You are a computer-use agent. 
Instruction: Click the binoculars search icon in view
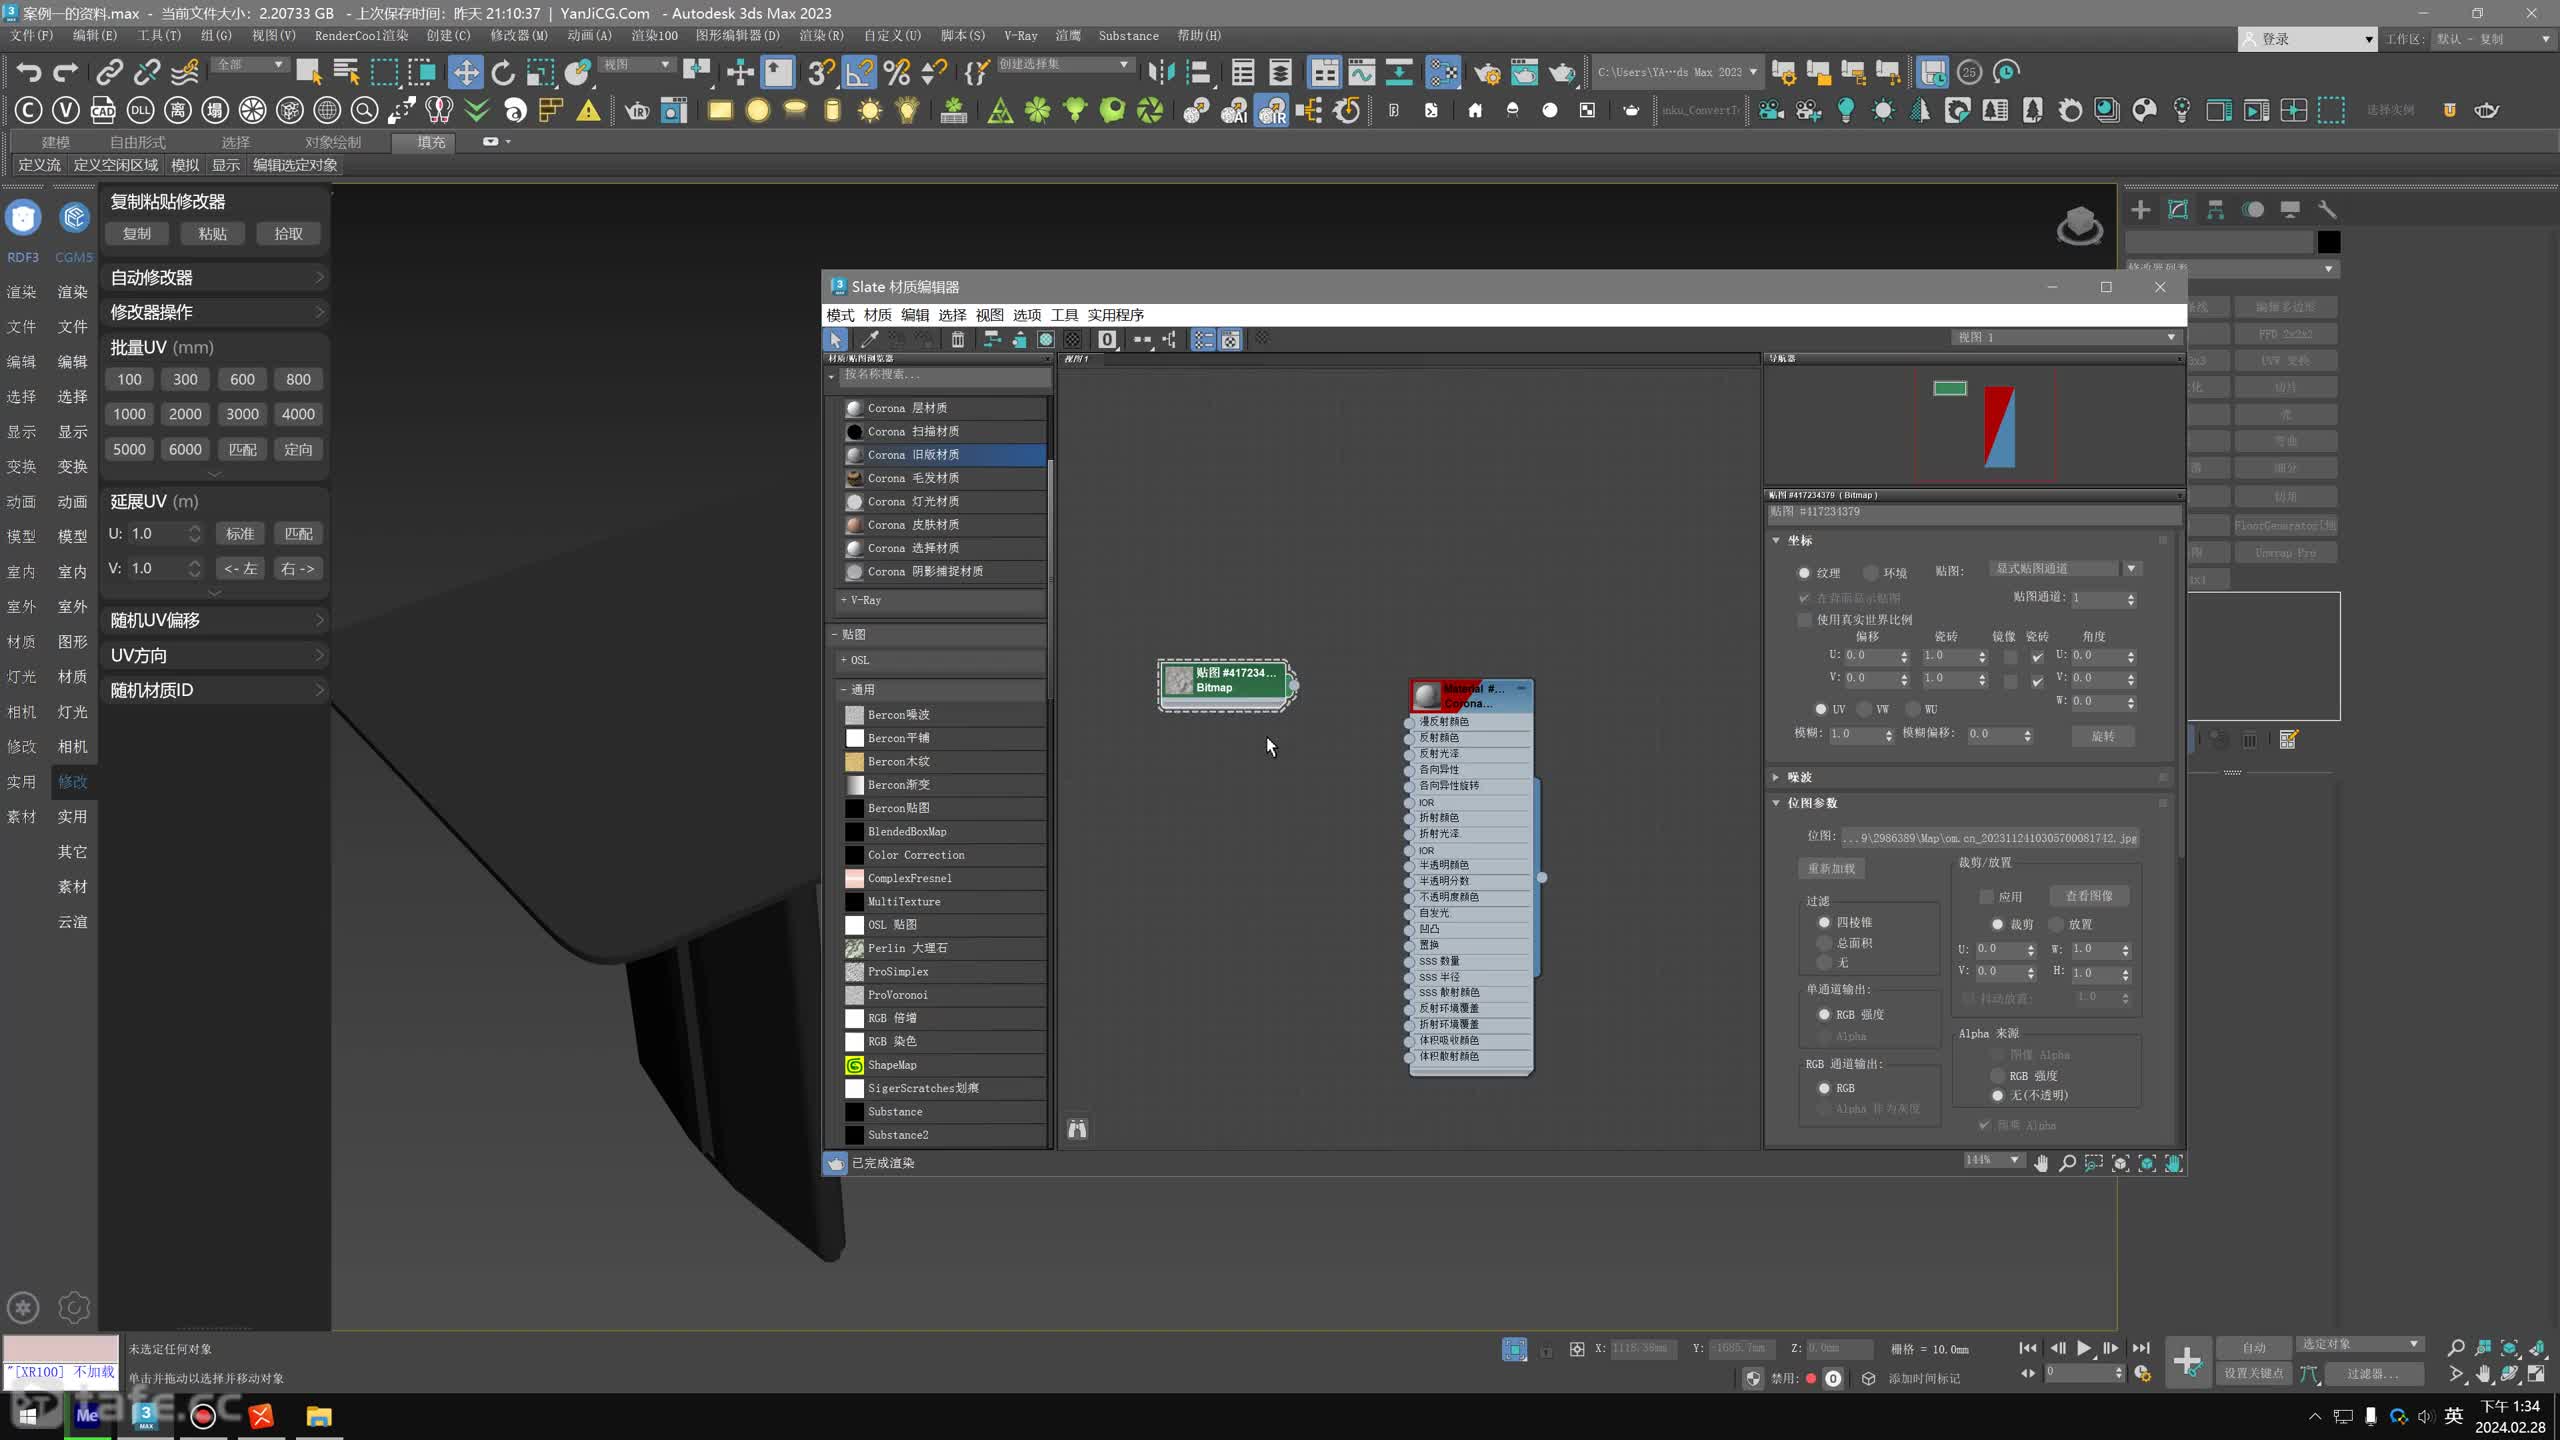pos(1077,1129)
